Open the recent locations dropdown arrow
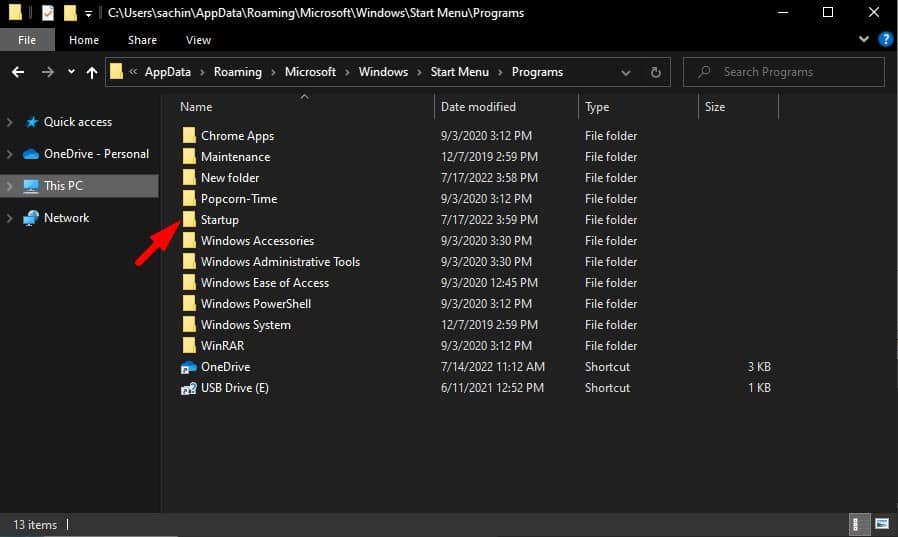Viewport: 898px width, 537px height. coord(71,72)
